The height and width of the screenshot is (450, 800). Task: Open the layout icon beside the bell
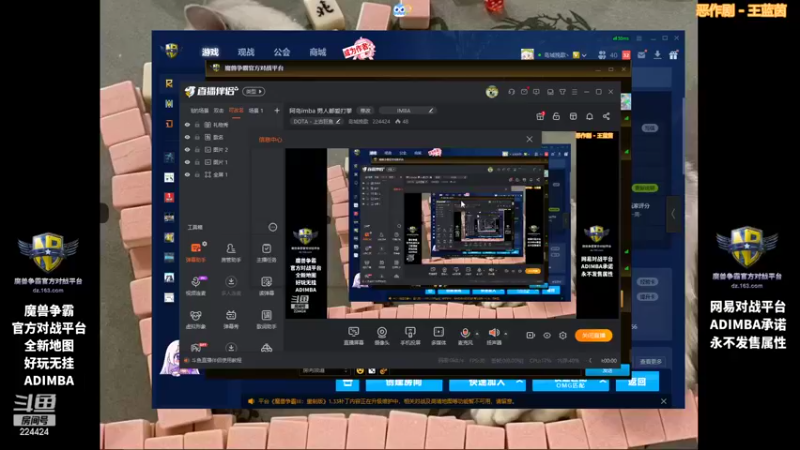[573, 116]
